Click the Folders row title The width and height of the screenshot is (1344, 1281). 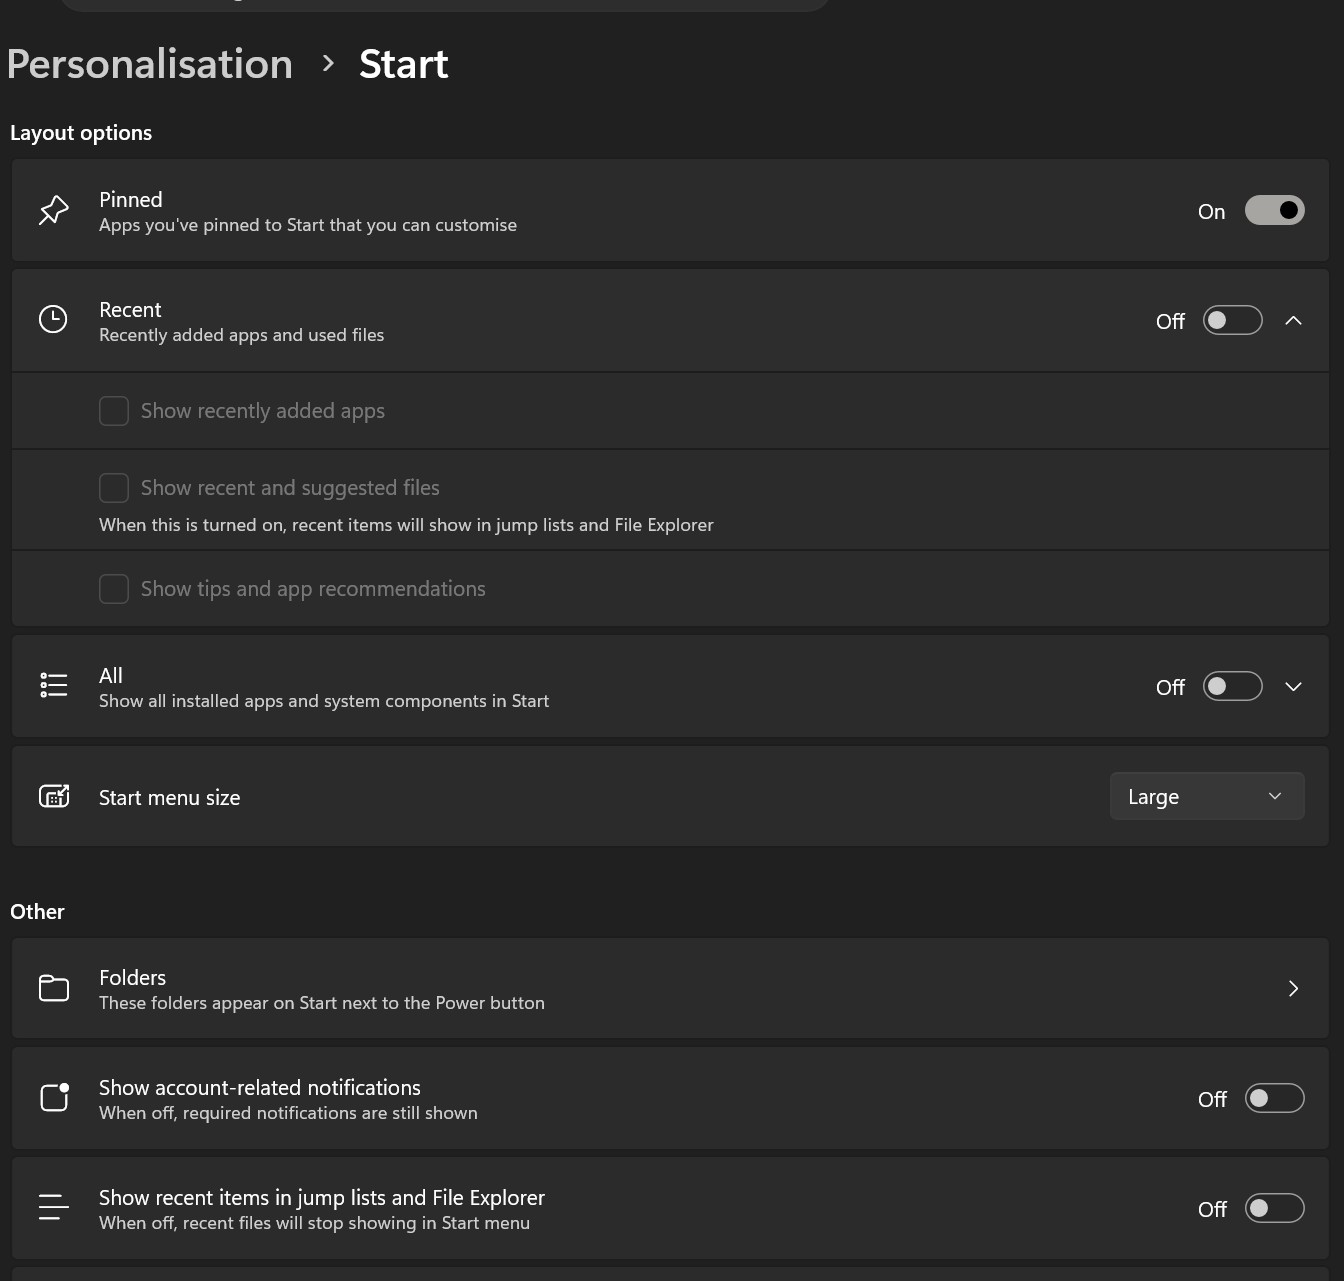click(132, 977)
